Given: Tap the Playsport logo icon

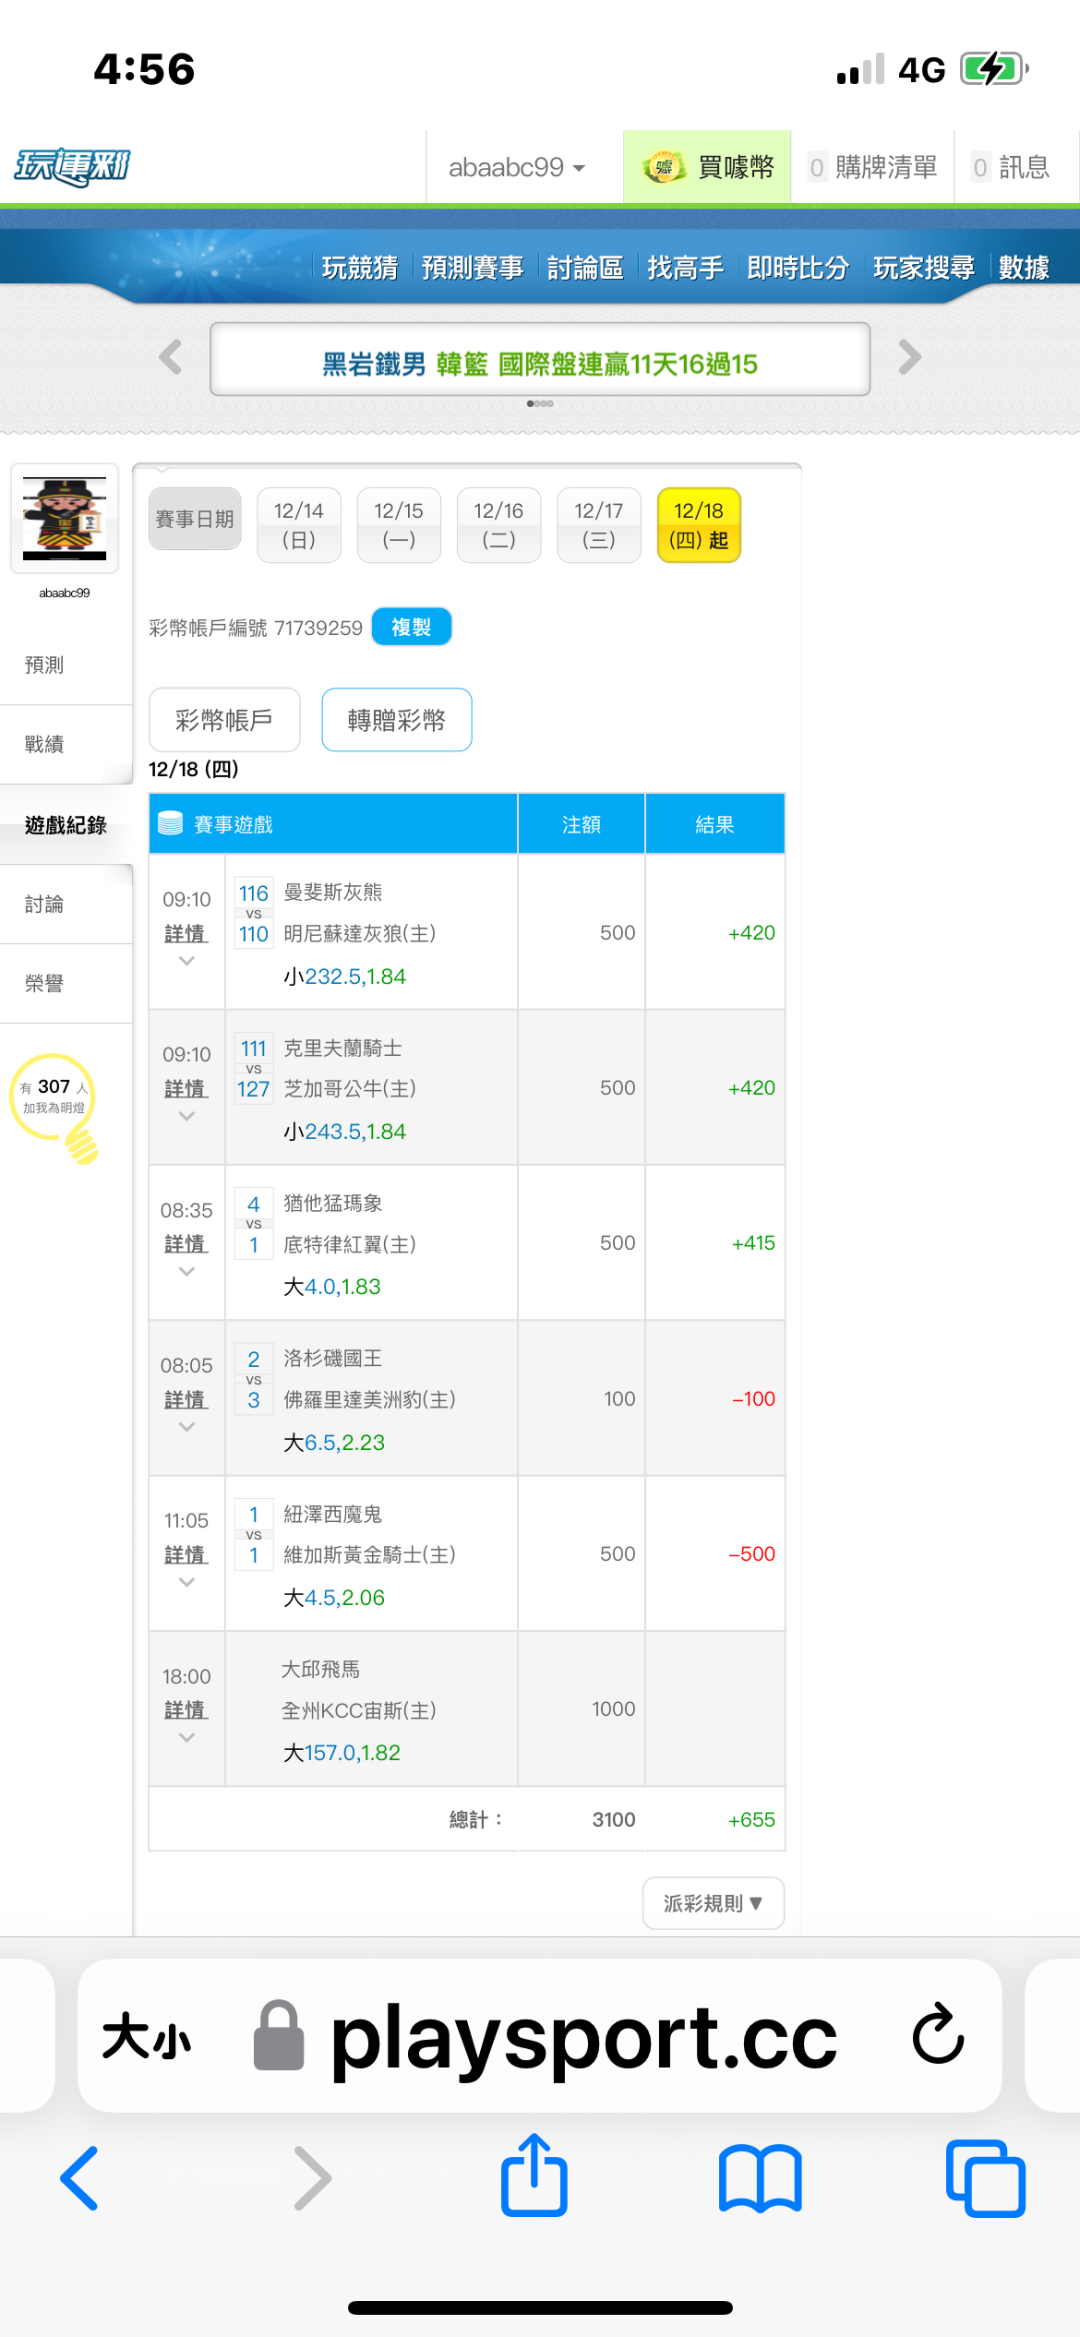Looking at the screenshot, I should 72,166.
